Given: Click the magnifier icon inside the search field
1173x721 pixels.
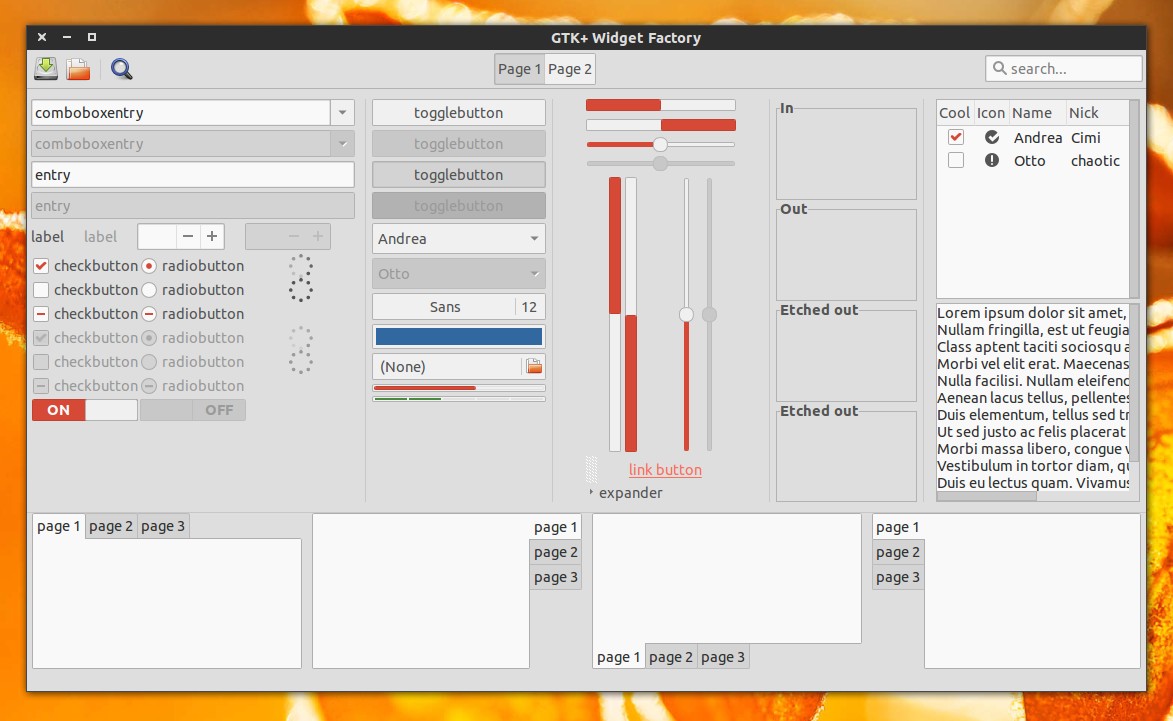Looking at the screenshot, I should pyautogui.click(x=1001, y=68).
